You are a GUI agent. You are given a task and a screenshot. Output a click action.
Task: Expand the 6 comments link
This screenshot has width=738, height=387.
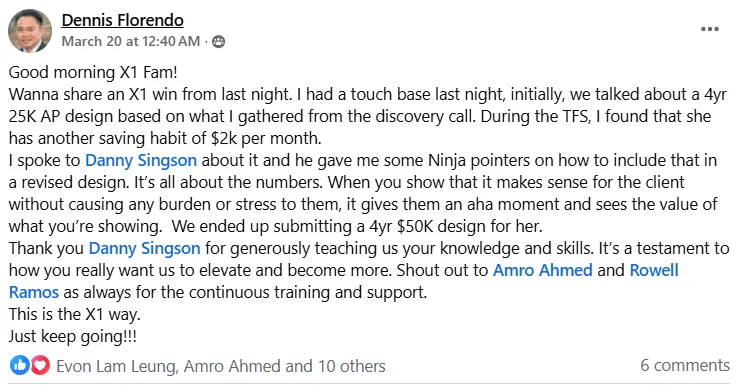point(685,365)
